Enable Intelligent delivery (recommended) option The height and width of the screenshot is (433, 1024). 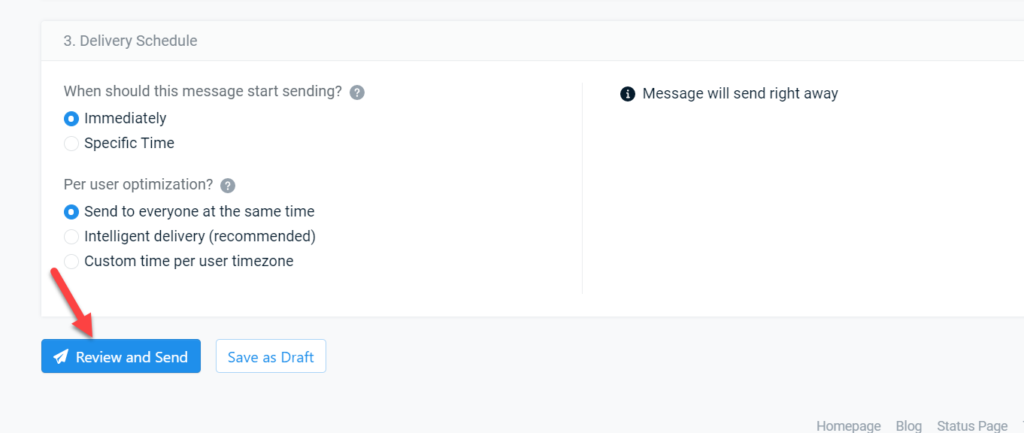(71, 236)
